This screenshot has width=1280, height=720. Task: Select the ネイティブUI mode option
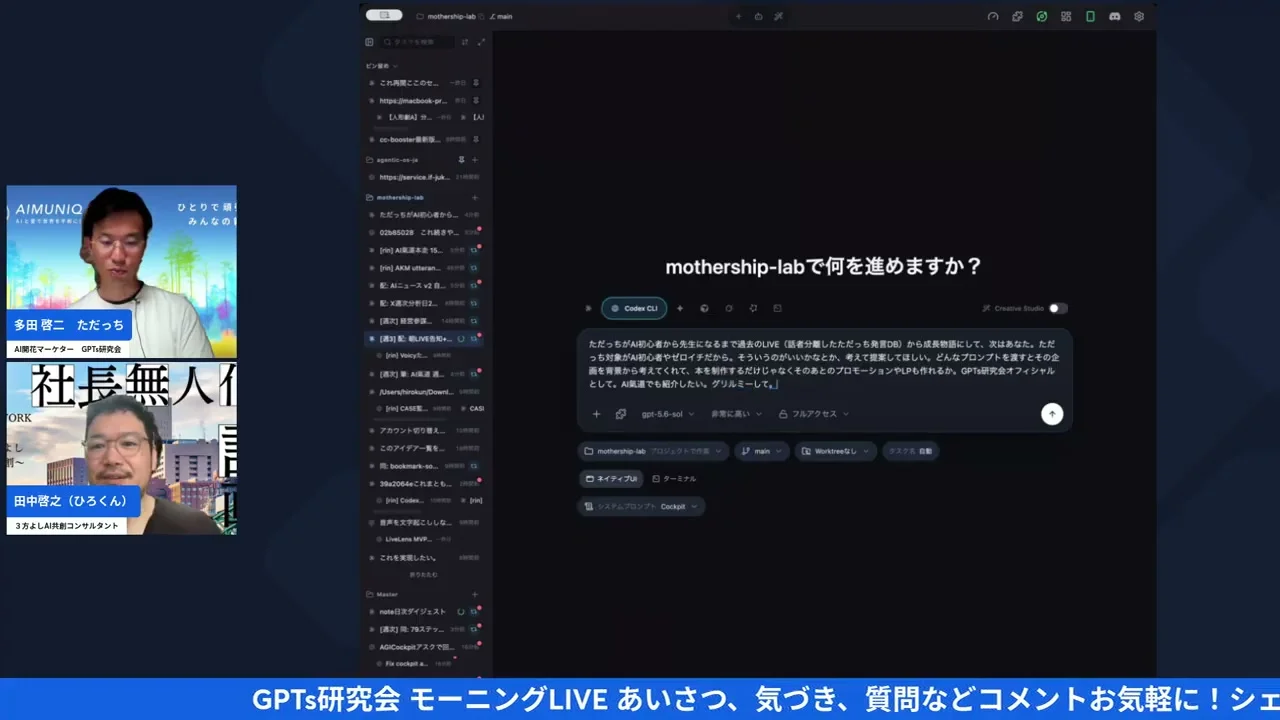611,479
